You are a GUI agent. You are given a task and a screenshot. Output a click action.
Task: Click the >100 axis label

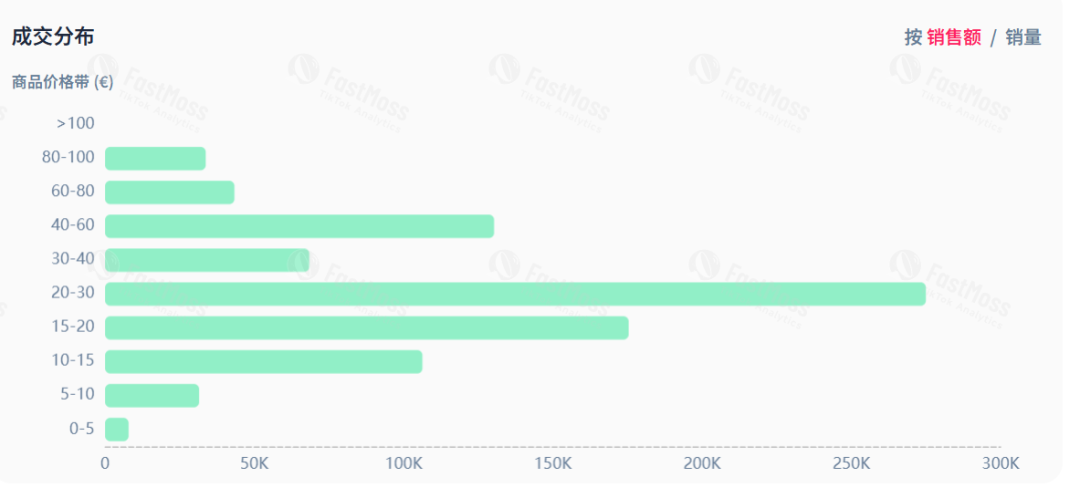click(75, 123)
